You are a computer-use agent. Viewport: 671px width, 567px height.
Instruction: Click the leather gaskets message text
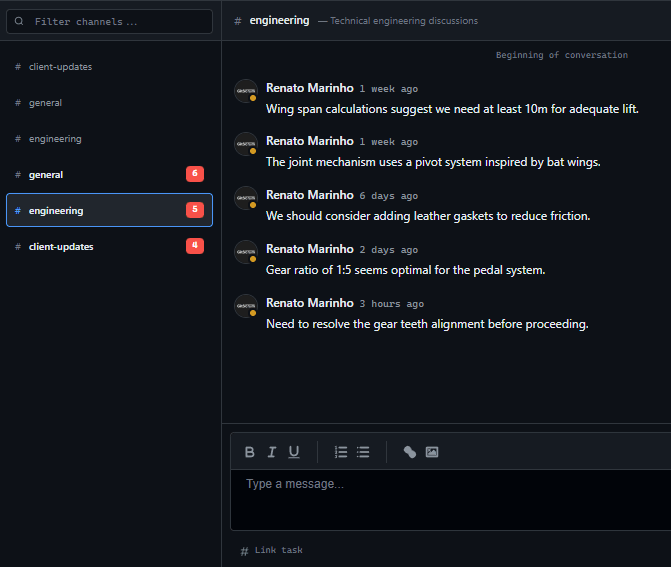coord(428,216)
